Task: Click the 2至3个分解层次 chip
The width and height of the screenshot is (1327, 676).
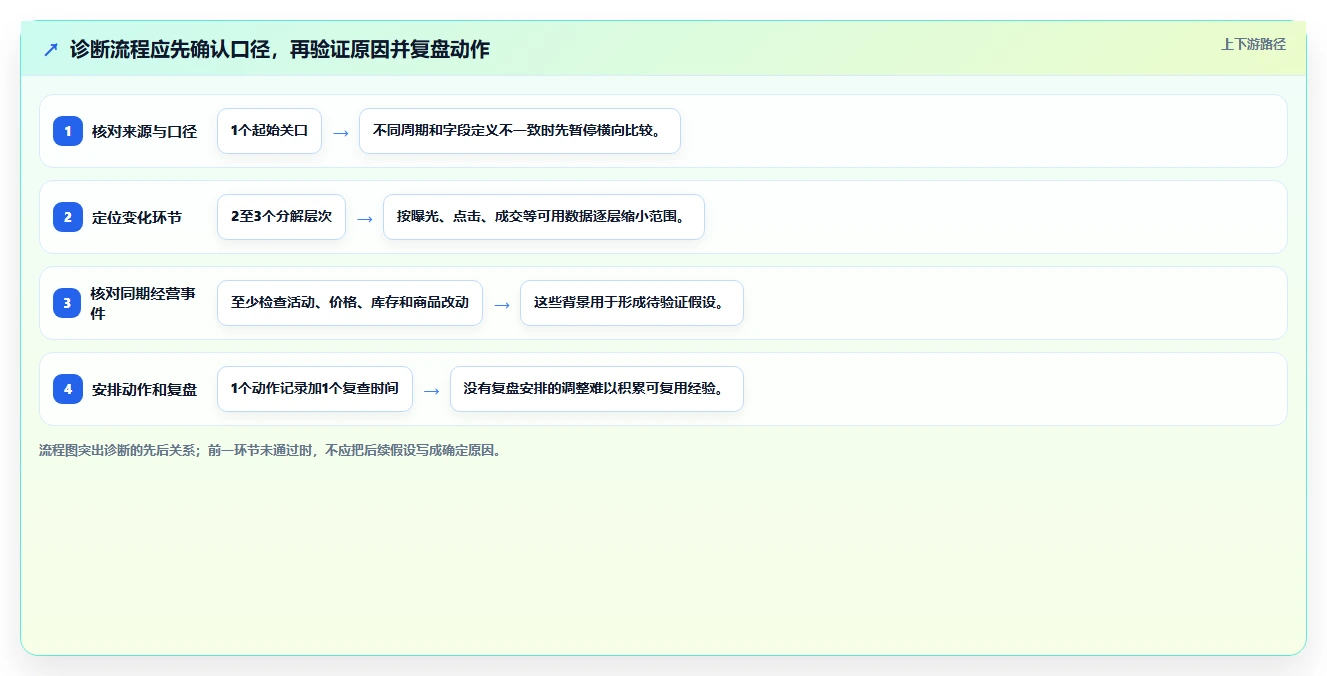Action: [x=281, y=217]
